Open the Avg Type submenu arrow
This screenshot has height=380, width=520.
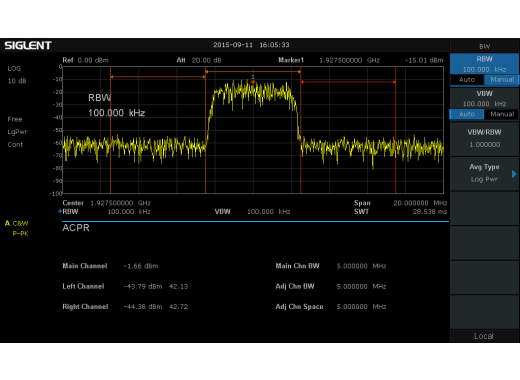514,174
